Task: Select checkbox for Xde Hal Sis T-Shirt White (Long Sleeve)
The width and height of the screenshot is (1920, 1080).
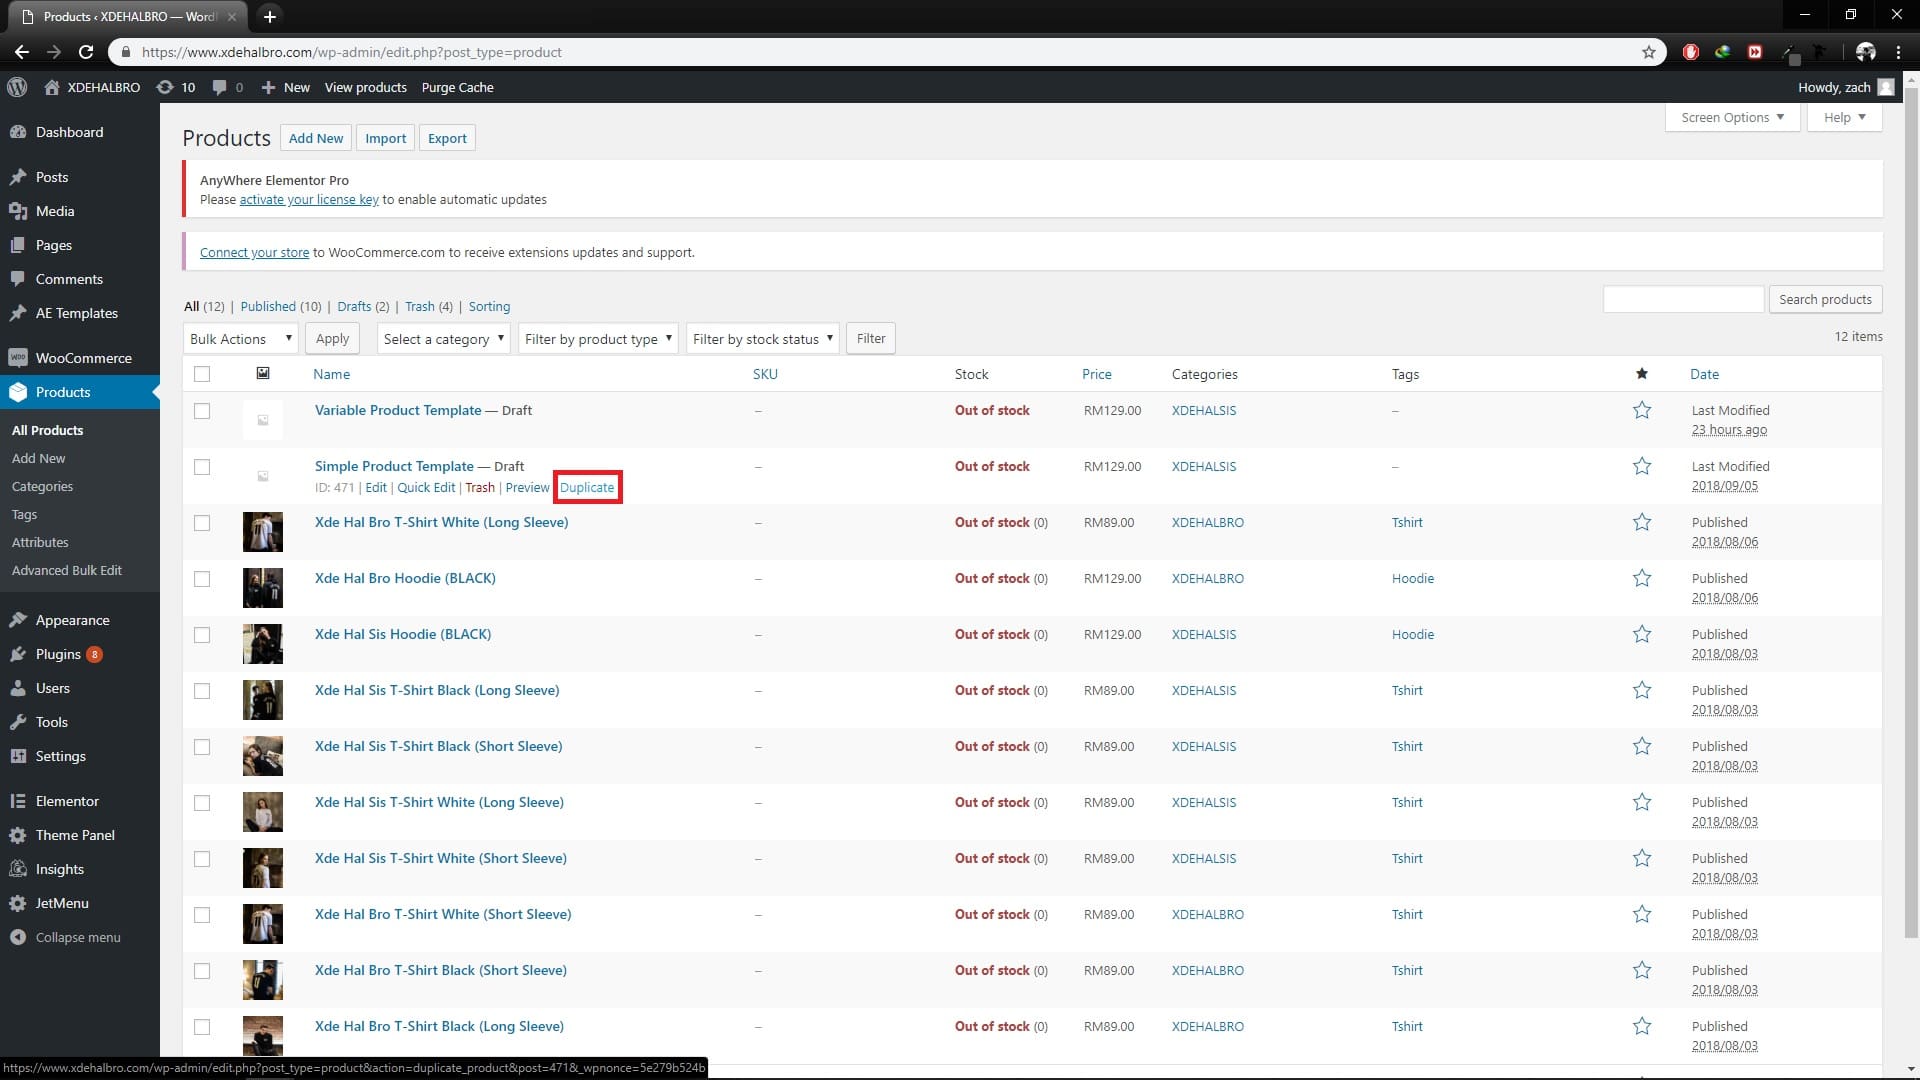Action: pos(202,803)
